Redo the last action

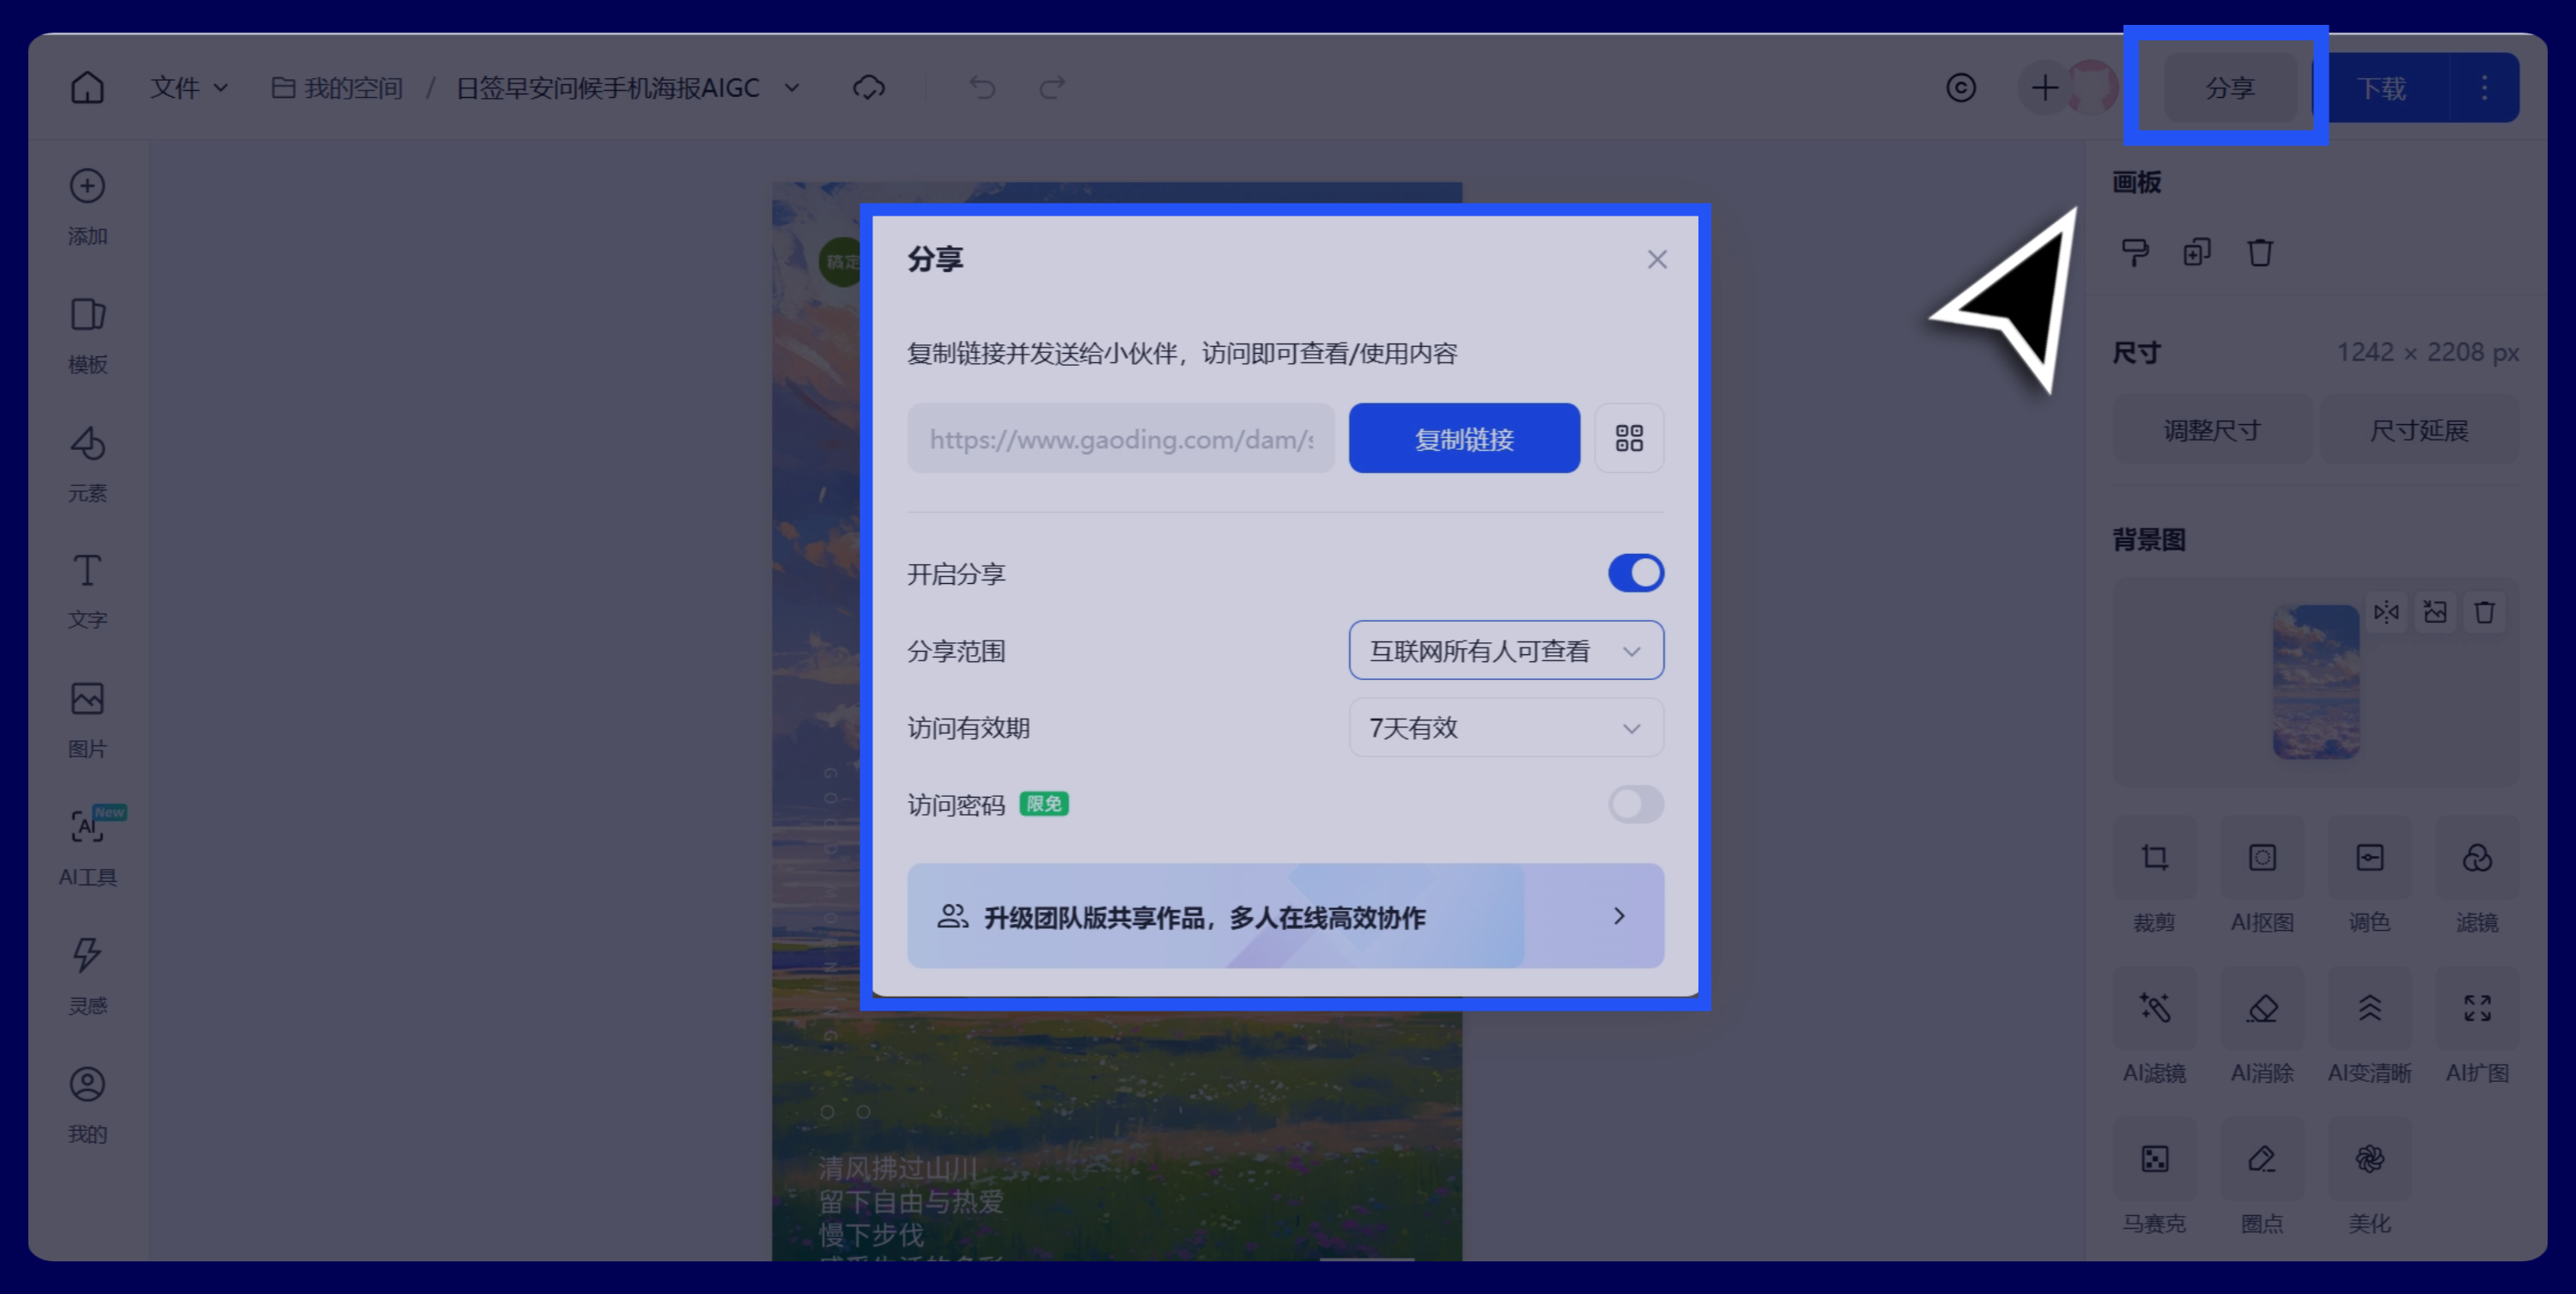coord(1052,88)
